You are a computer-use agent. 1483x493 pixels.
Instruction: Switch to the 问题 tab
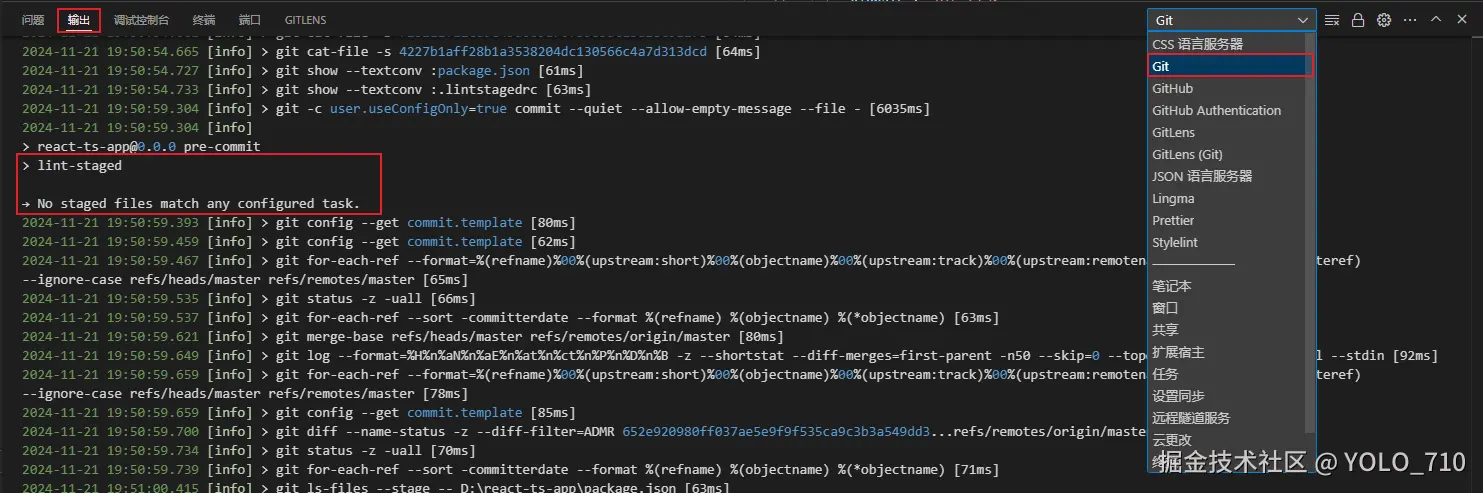click(33, 20)
